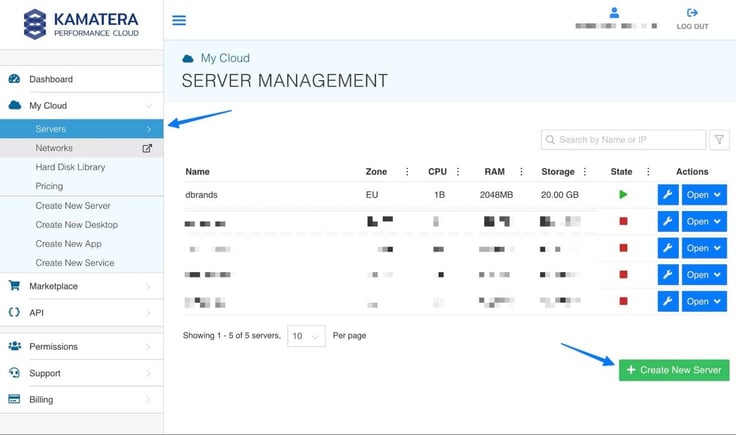Click the dbrands server name
This screenshot has width=736, height=435.
click(x=201, y=195)
